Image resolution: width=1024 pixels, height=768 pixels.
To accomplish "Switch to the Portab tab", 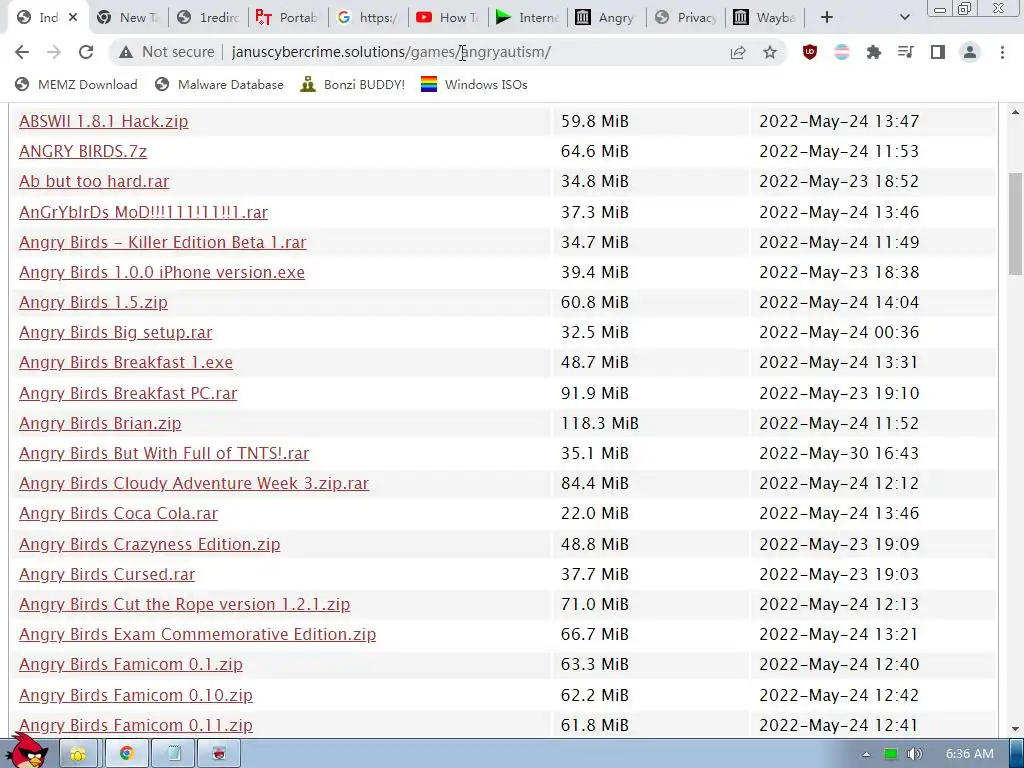I will 287,18.
